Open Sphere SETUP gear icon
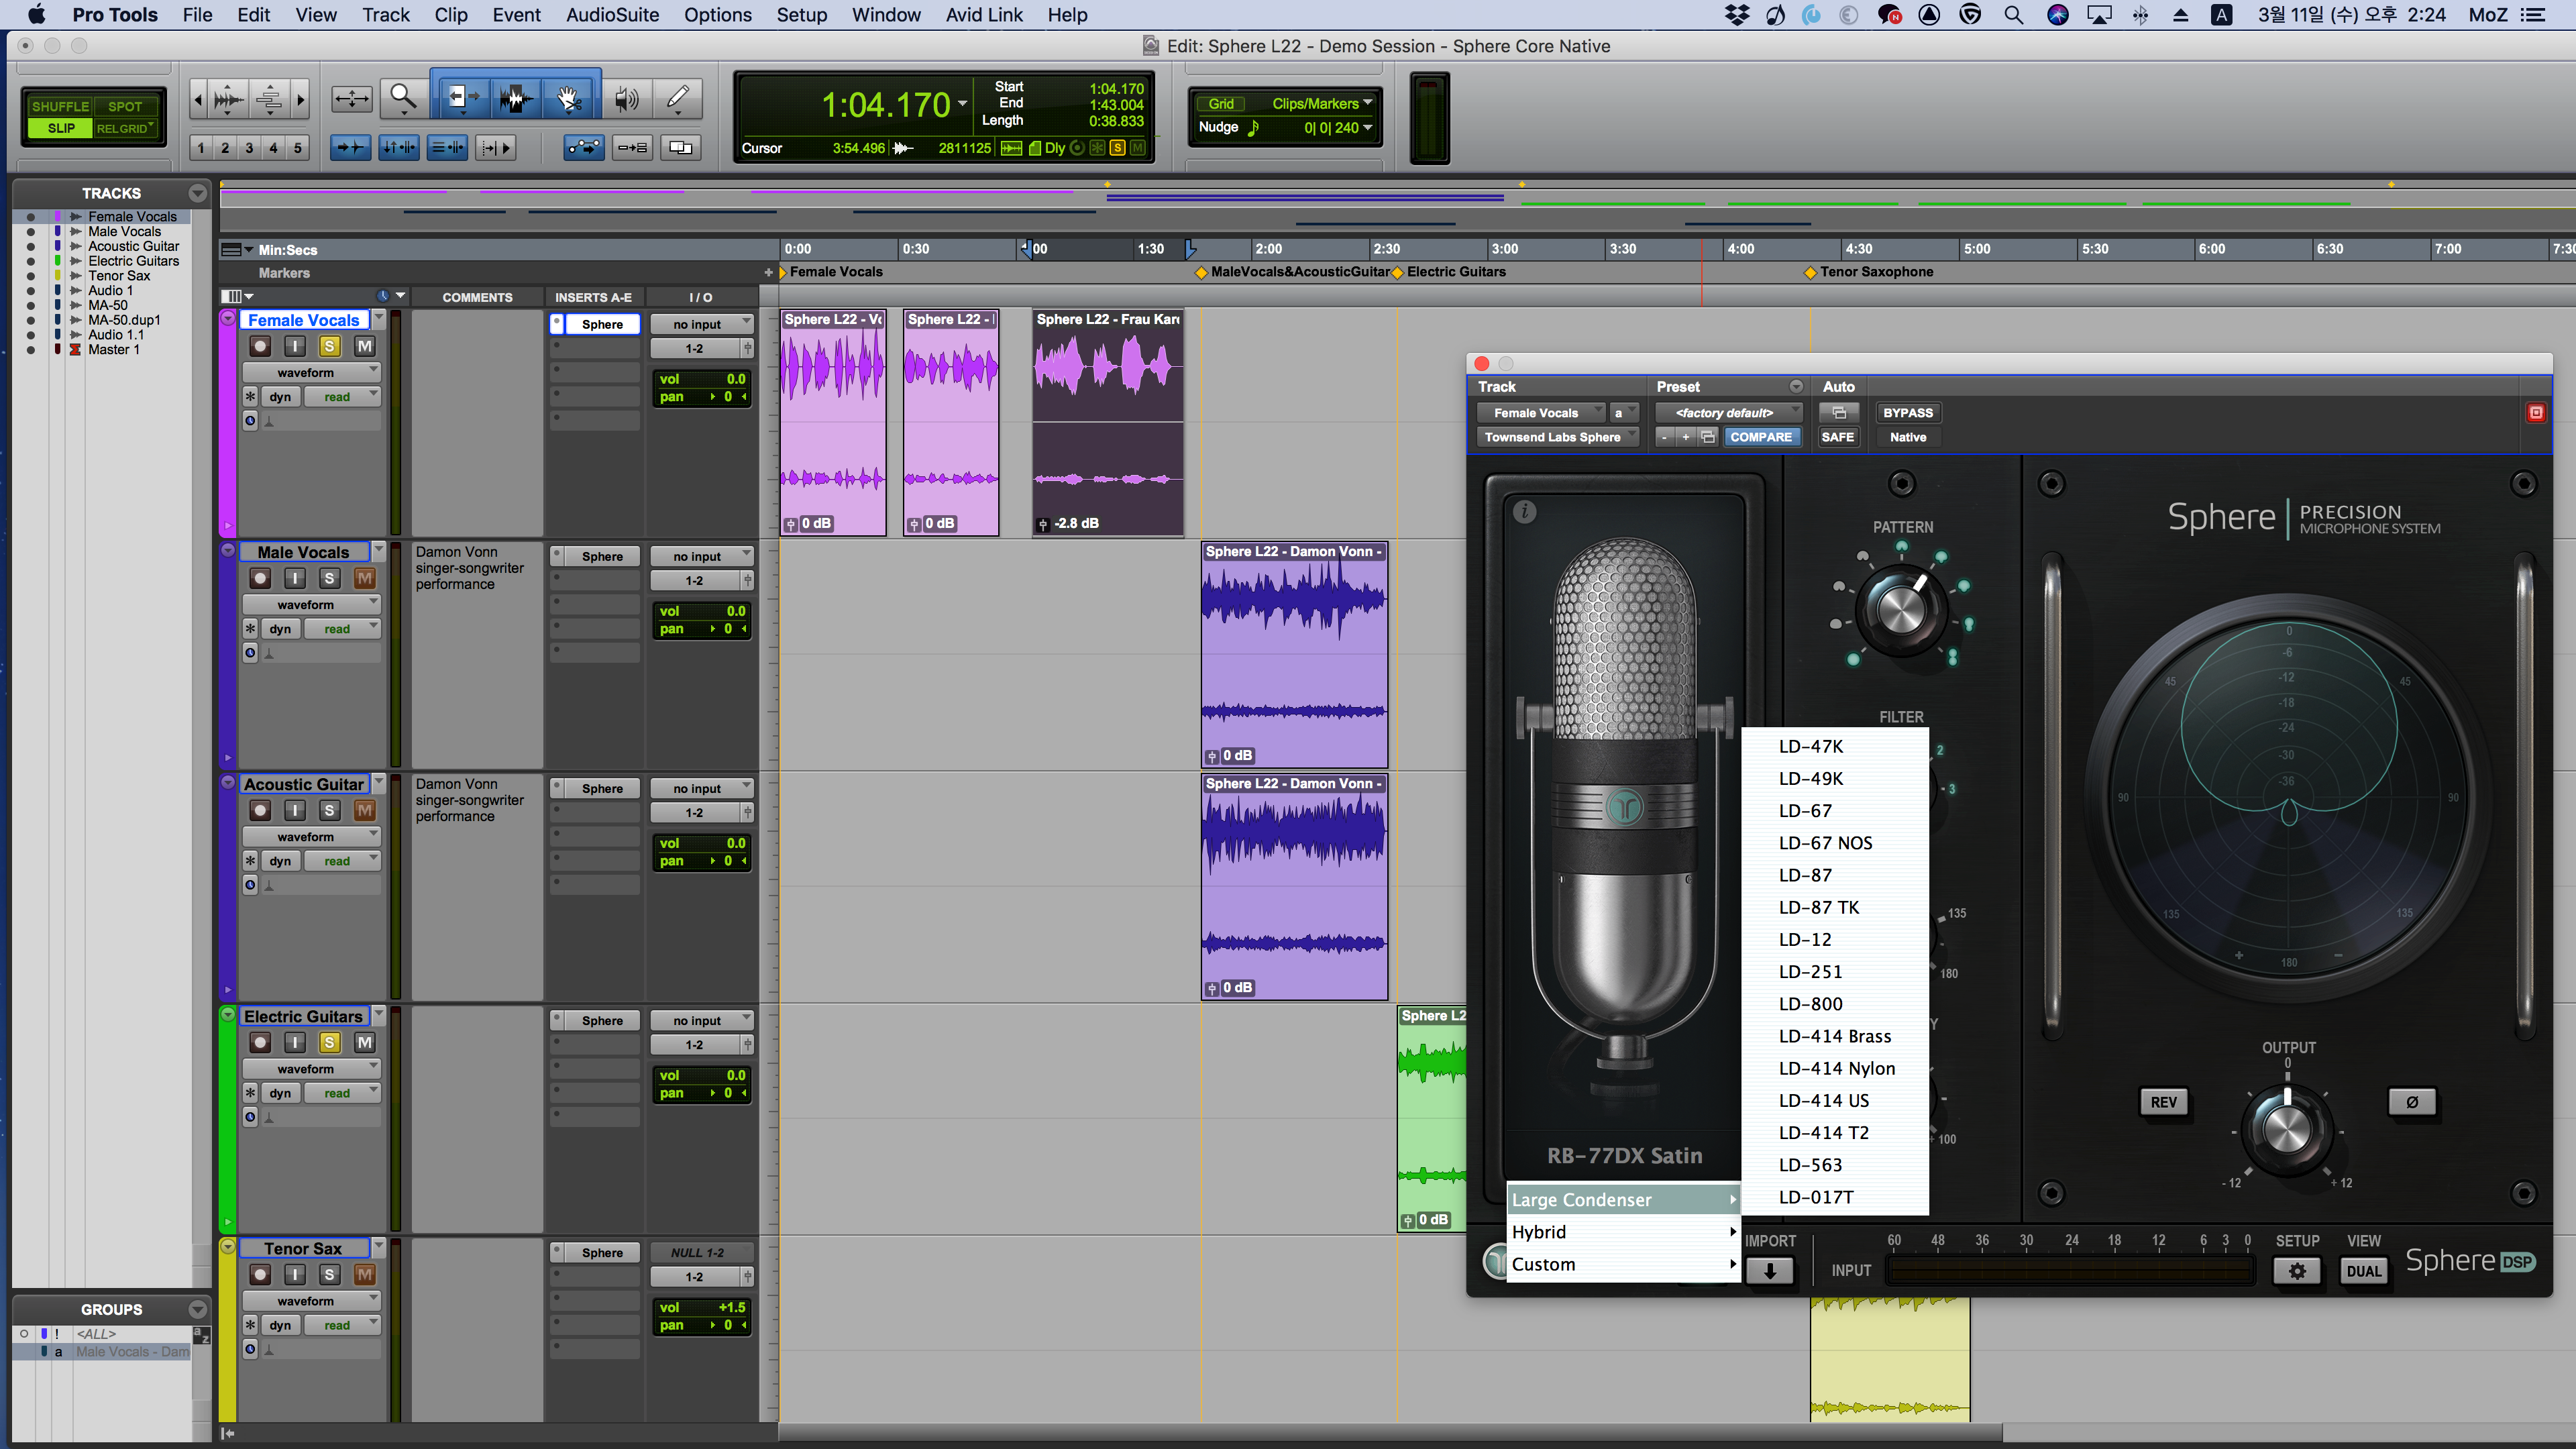The height and width of the screenshot is (1449, 2576). (2297, 1271)
